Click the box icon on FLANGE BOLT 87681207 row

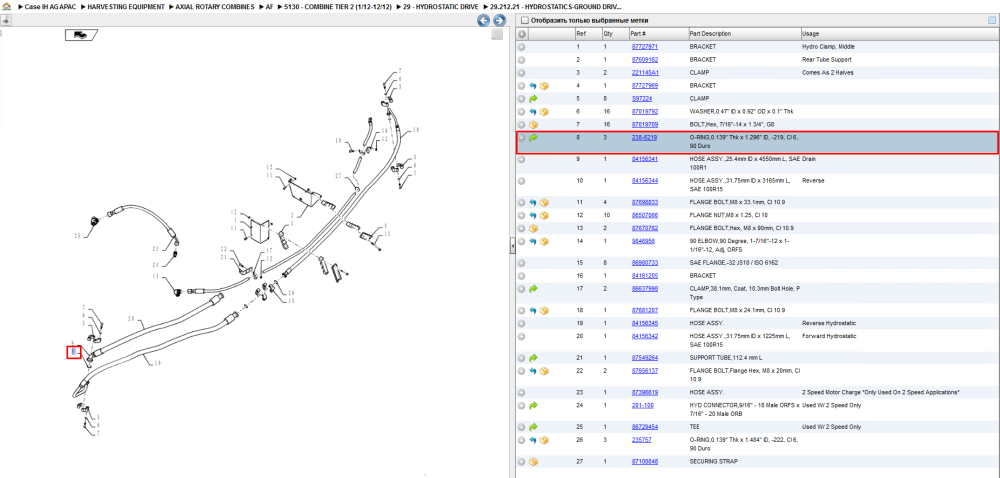pyautogui.click(x=544, y=310)
